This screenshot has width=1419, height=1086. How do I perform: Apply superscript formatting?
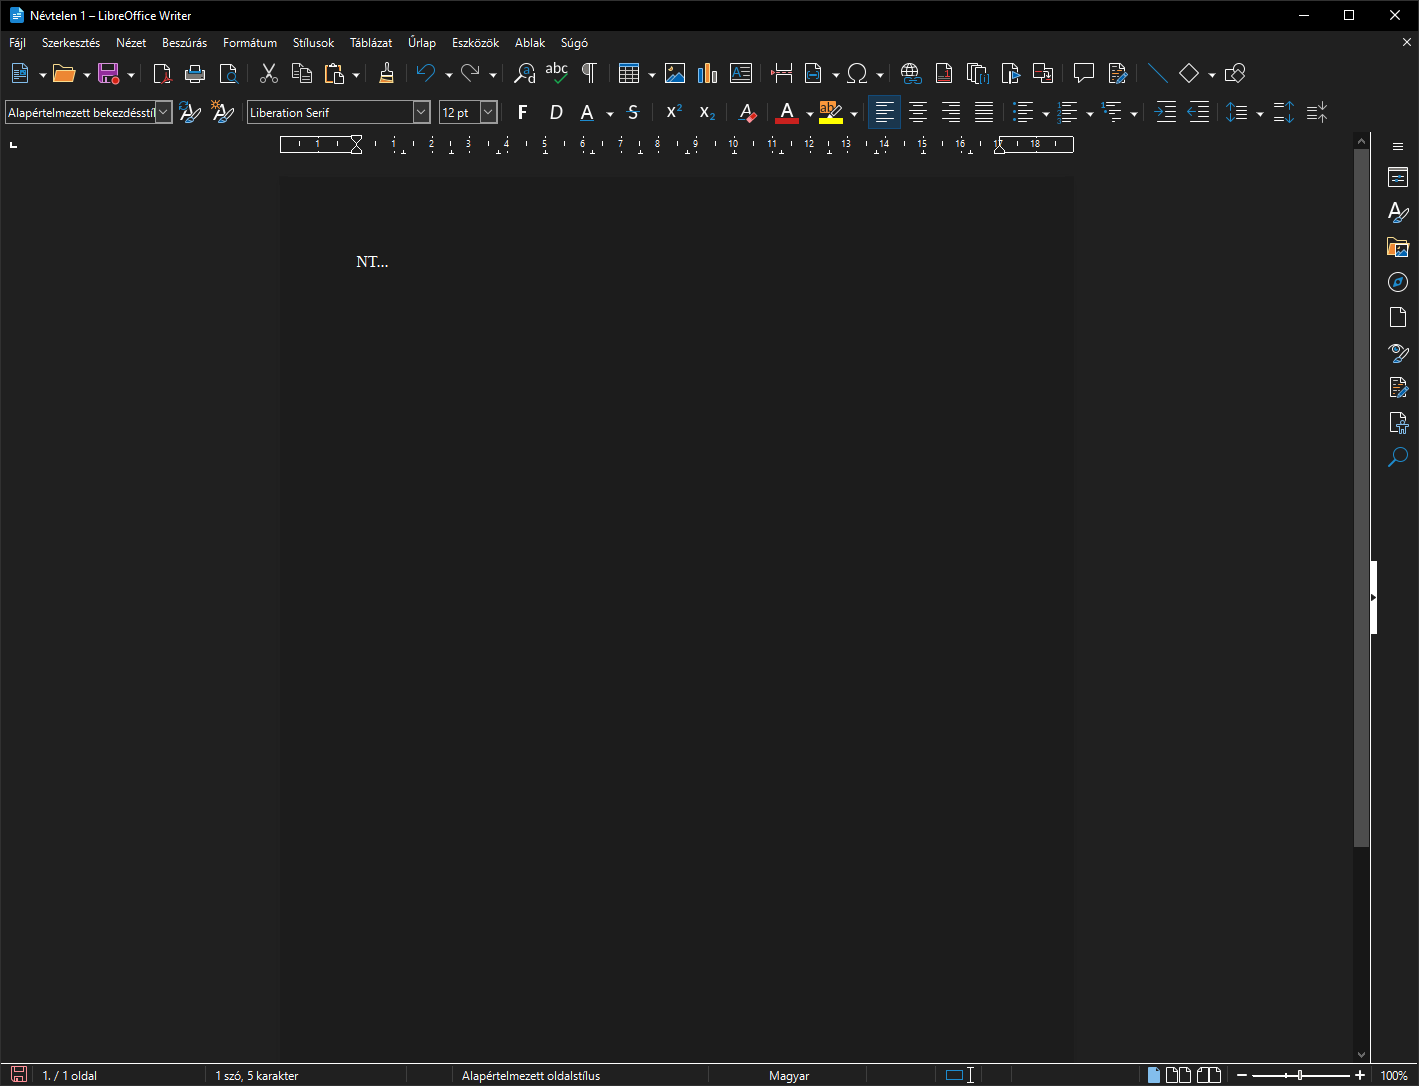tap(672, 112)
